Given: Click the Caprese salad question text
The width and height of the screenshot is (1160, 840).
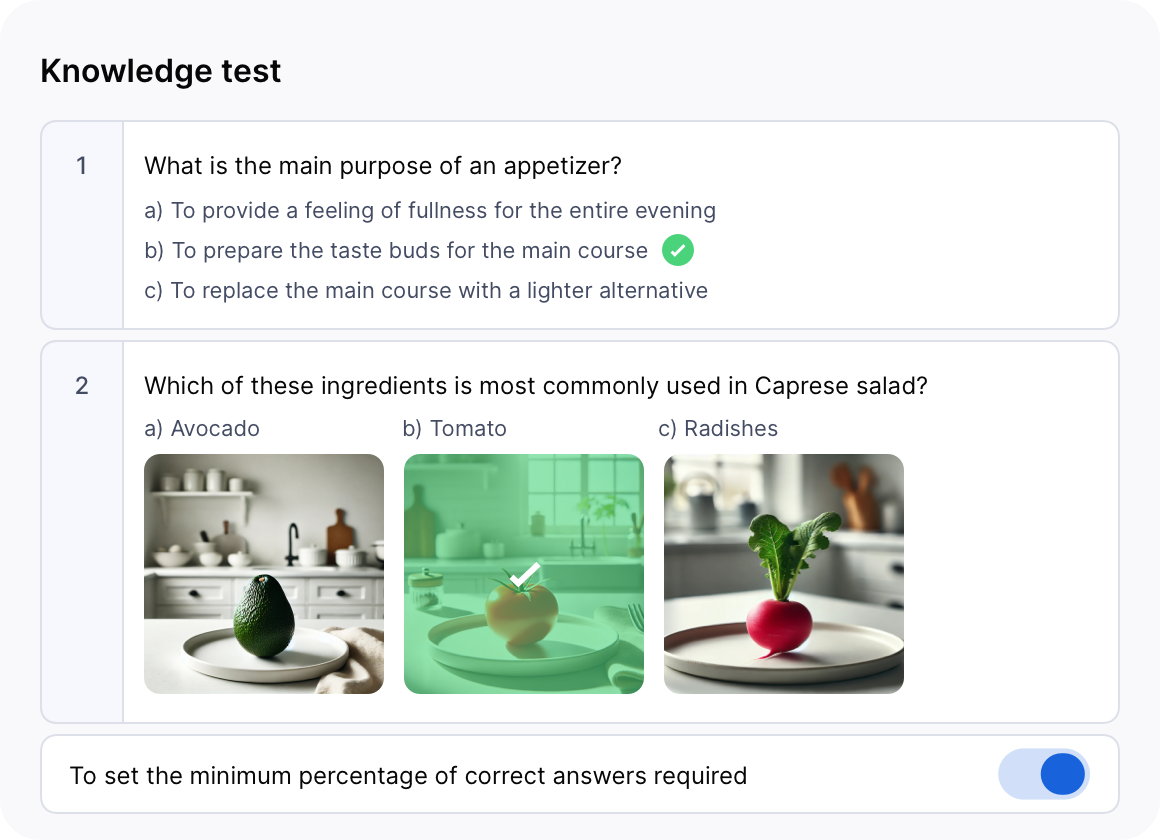Looking at the screenshot, I should [536, 386].
